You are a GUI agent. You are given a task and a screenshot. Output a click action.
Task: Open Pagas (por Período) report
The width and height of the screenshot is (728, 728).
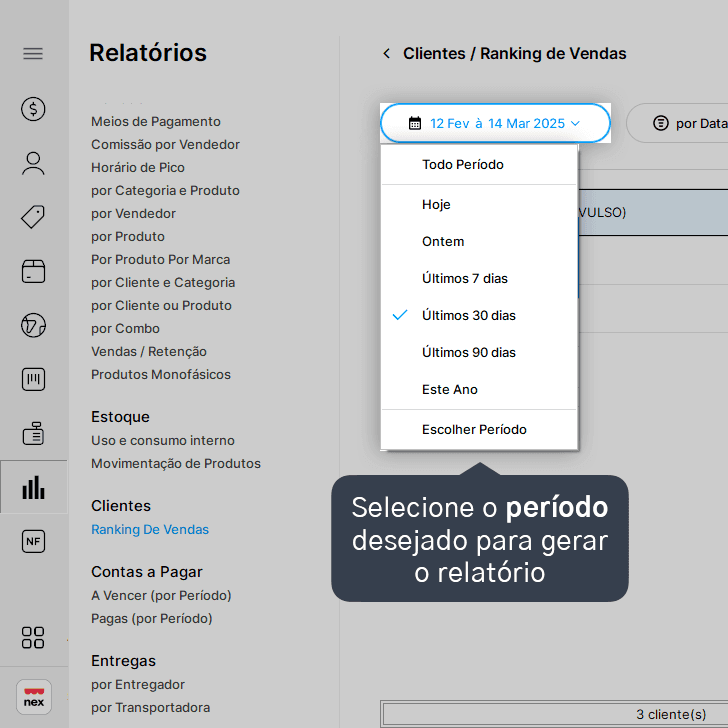(x=151, y=618)
